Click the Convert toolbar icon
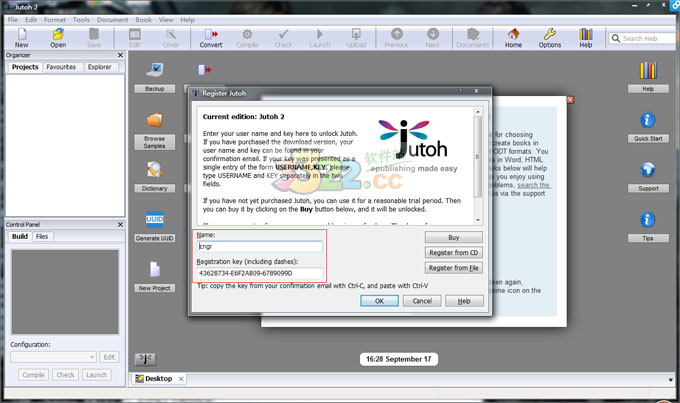The width and height of the screenshot is (680, 403). (211, 38)
